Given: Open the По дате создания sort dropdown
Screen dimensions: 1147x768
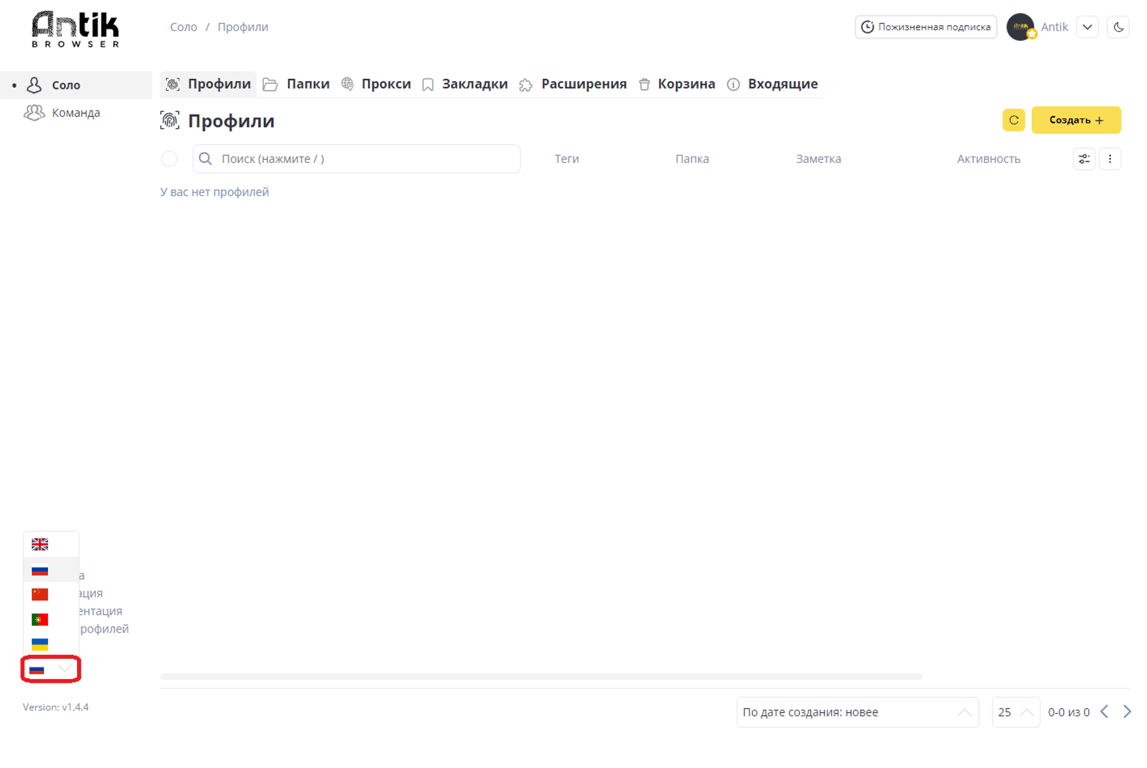Looking at the screenshot, I should click(857, 712).
